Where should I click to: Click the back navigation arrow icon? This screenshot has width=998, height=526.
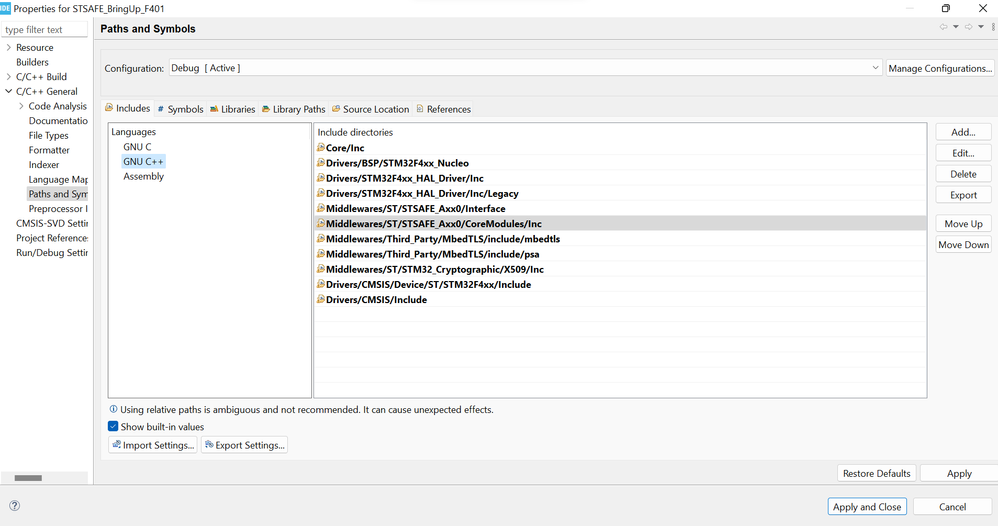click(943, 27)
